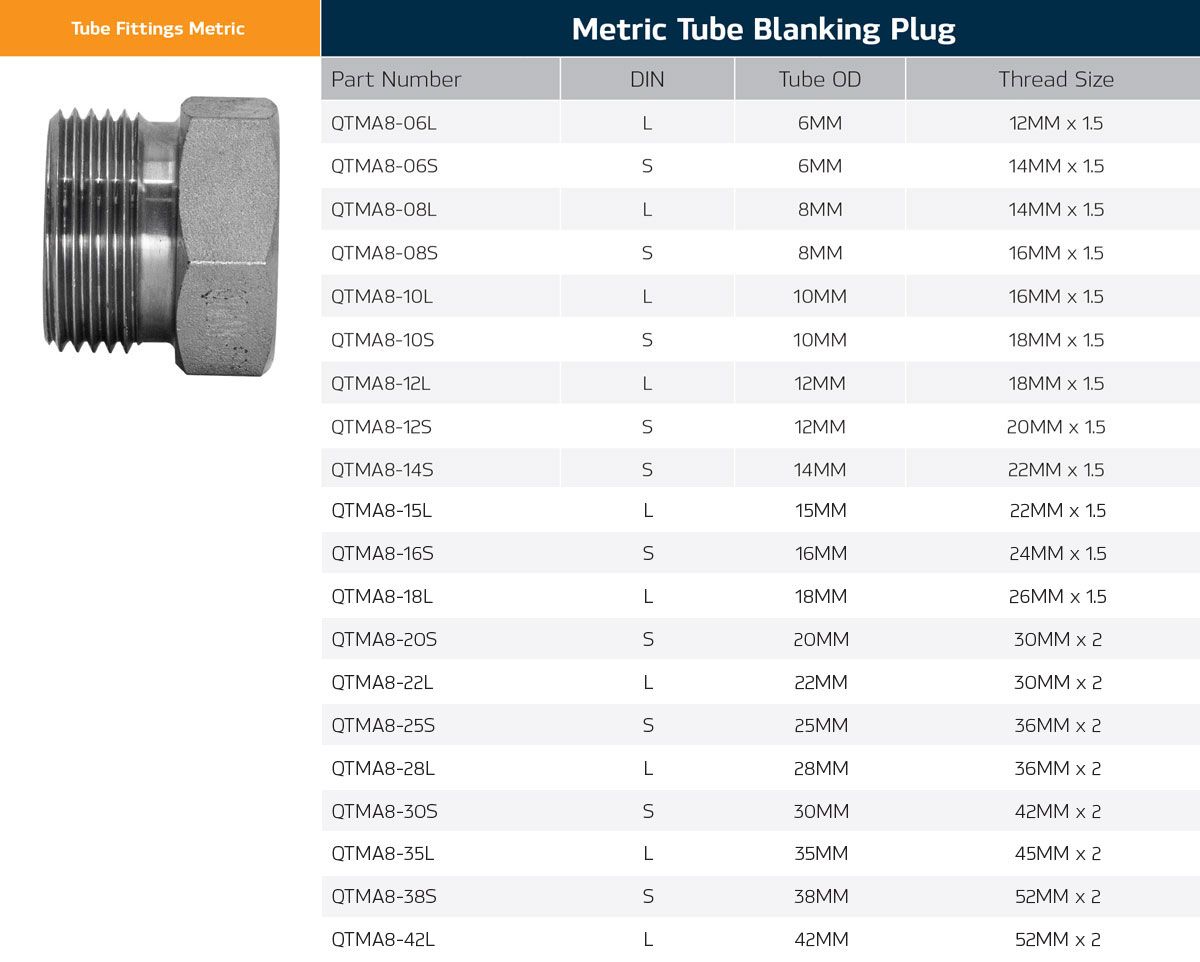Click the DIN cell for QTMA8-38S

tap(648, 897)
